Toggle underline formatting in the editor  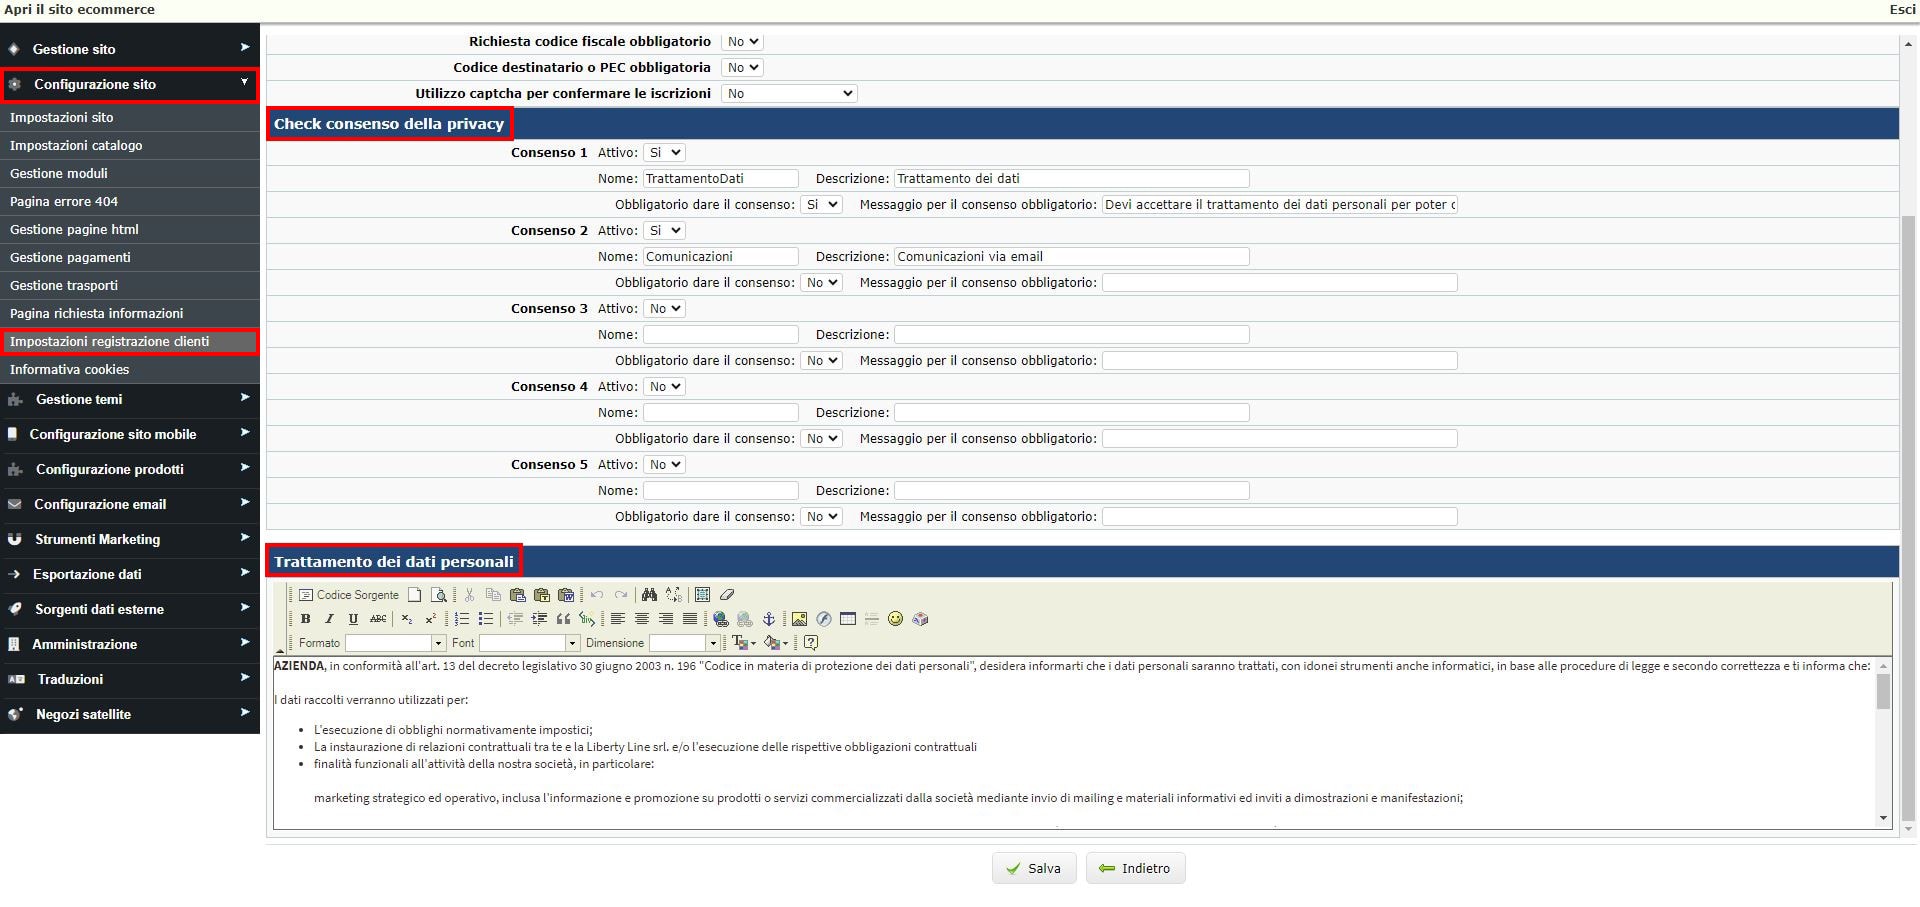pos(353,619)
